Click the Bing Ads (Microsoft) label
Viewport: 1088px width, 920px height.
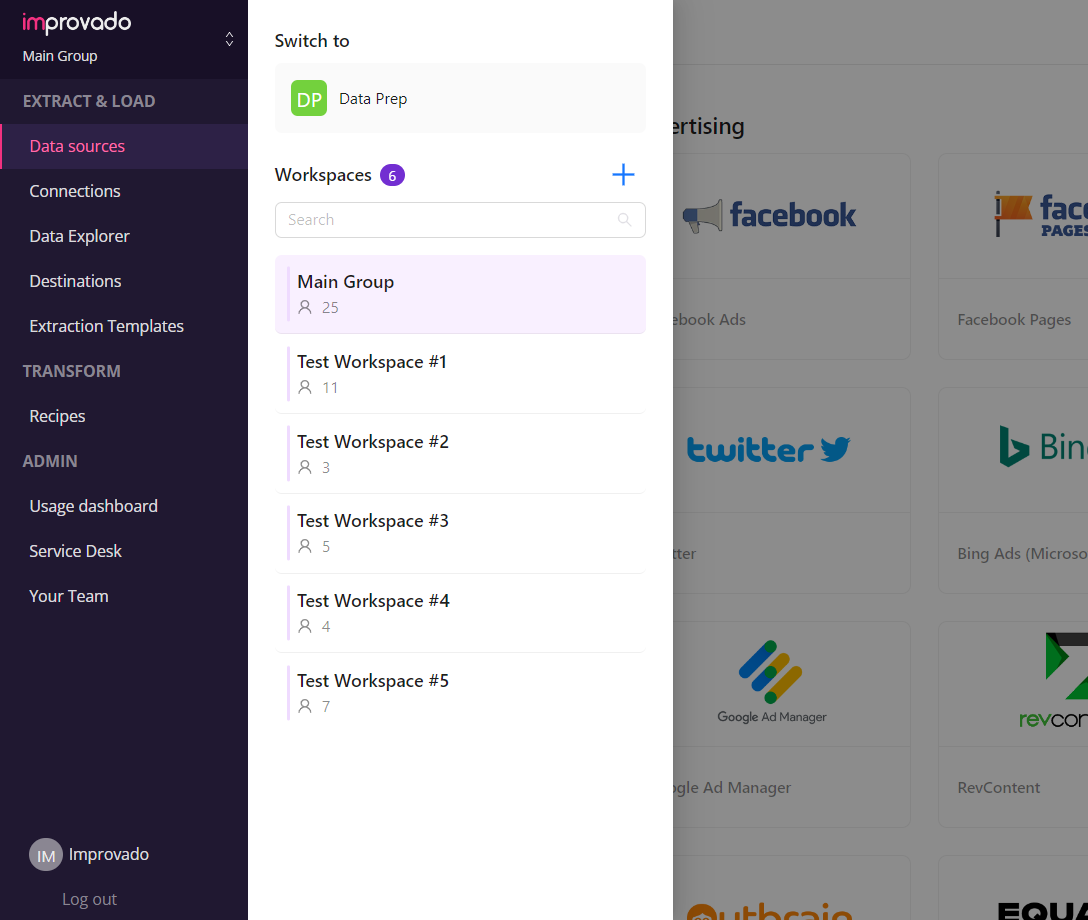(1022, 554)
